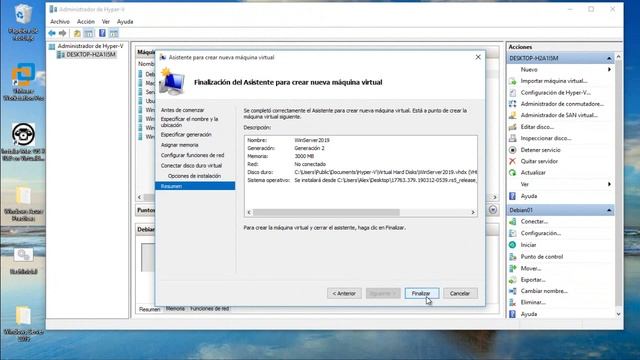Viewport: 640px width, 360px height.
Task: Click the Forward arrow toolbar icon
Action: [x=62, y=33]
